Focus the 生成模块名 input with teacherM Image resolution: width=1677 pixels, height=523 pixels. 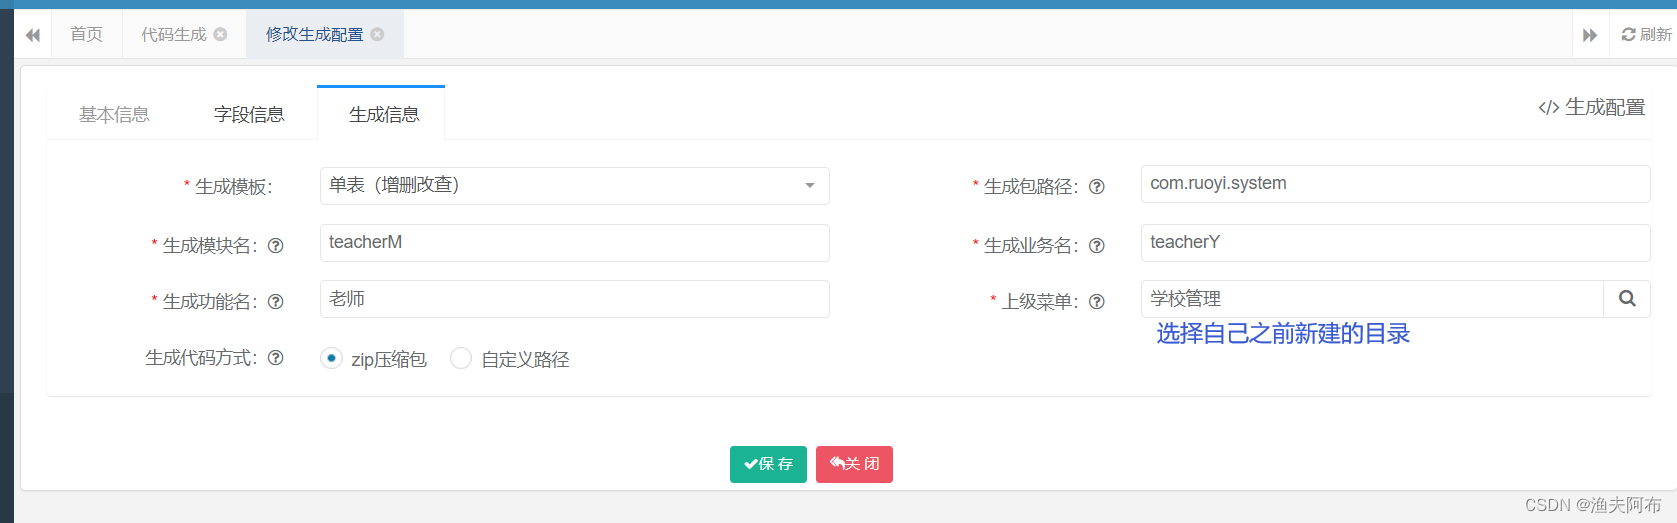[574, 243]
